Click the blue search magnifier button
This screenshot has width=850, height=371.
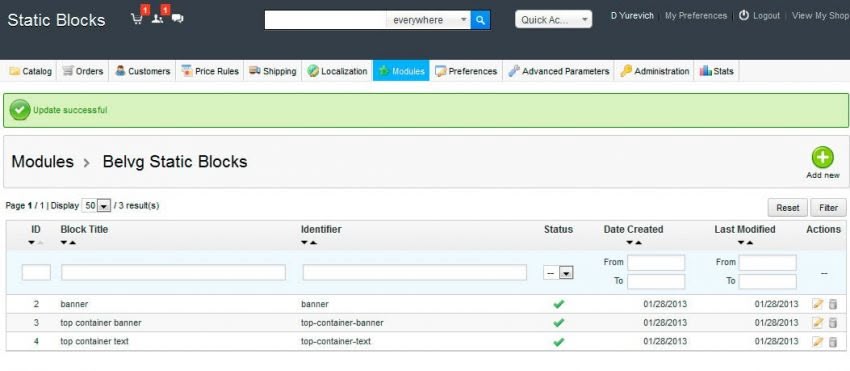[480, 20]
